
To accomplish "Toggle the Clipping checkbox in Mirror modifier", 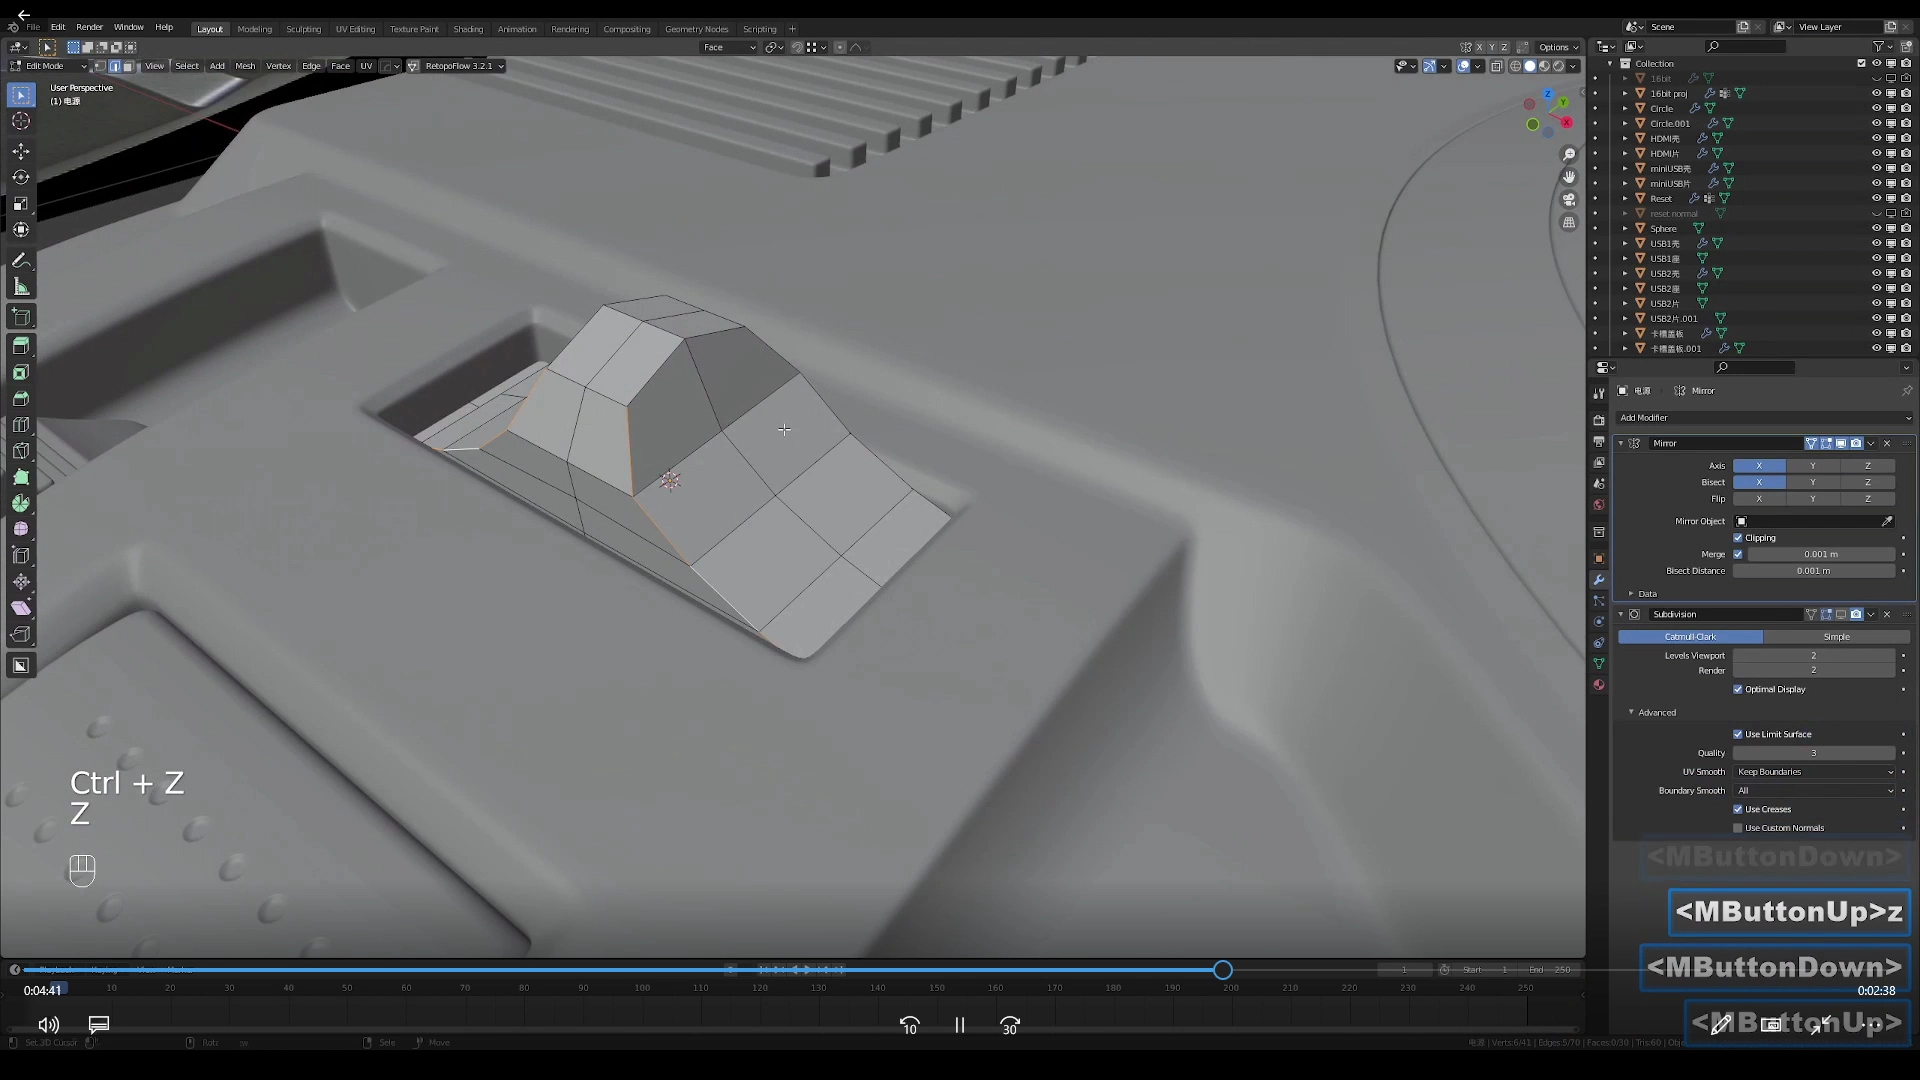I will coord(1738,538).
